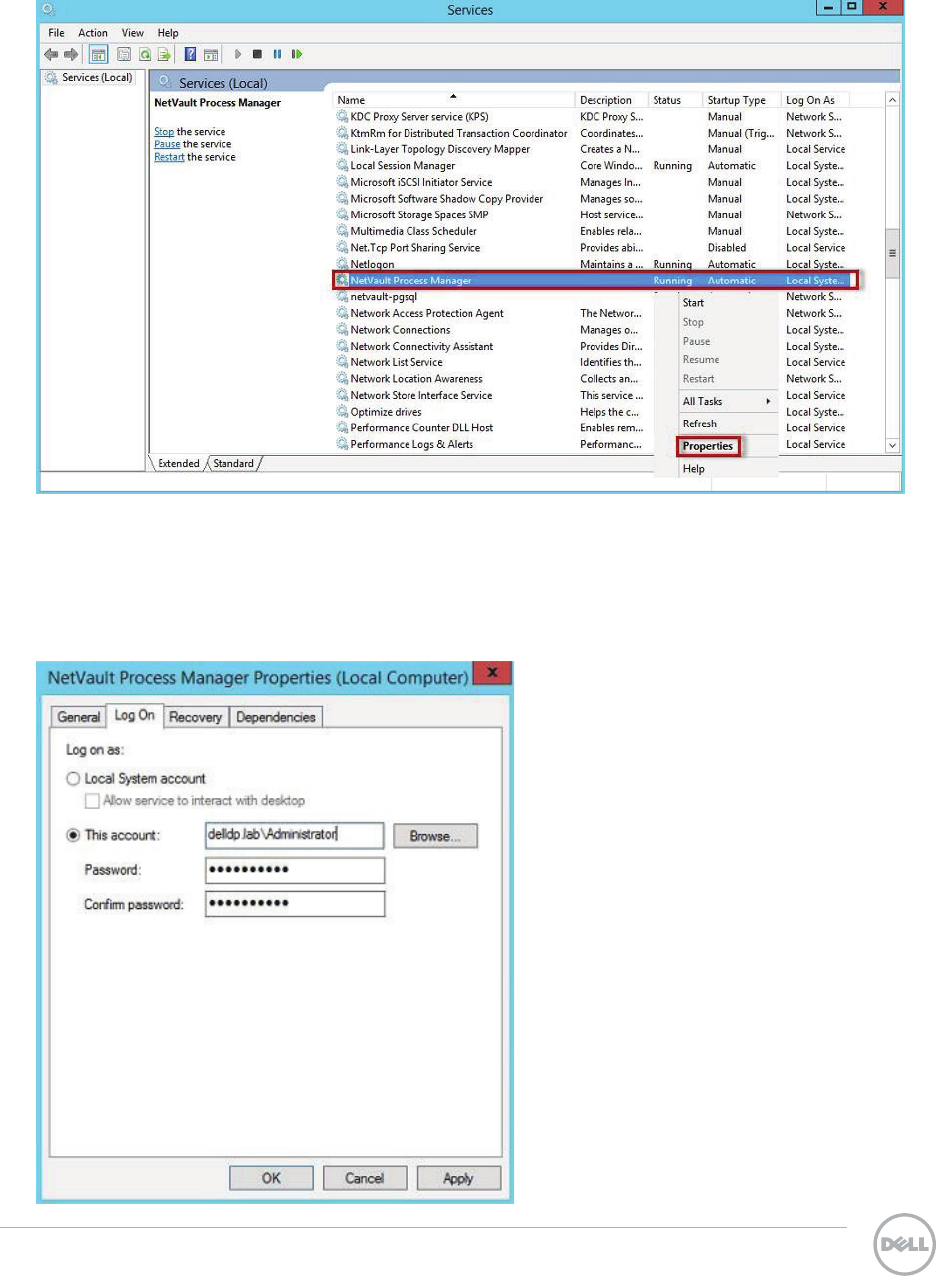The width and height of the screenshot is (936, 1276).
Task: Toggle Show/Hide Console Tree icon
Action: [100, 54]
